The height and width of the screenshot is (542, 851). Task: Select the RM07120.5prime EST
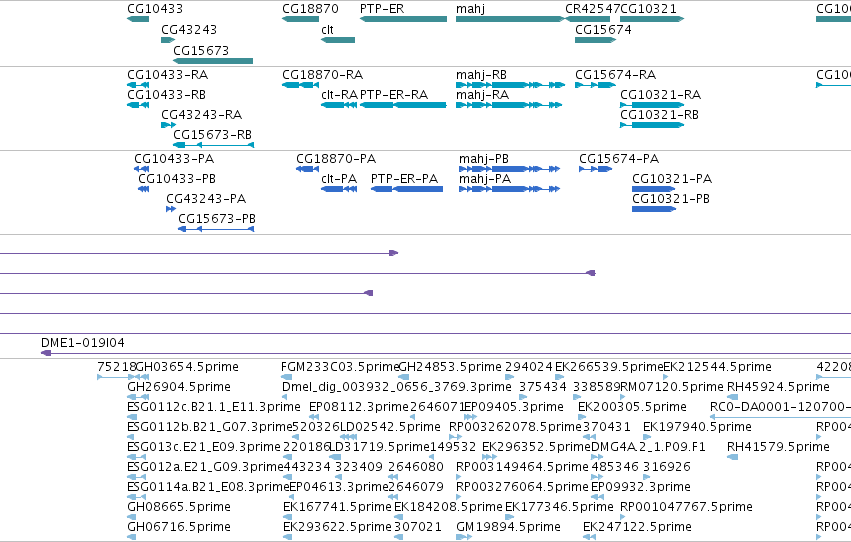point(624,397)
